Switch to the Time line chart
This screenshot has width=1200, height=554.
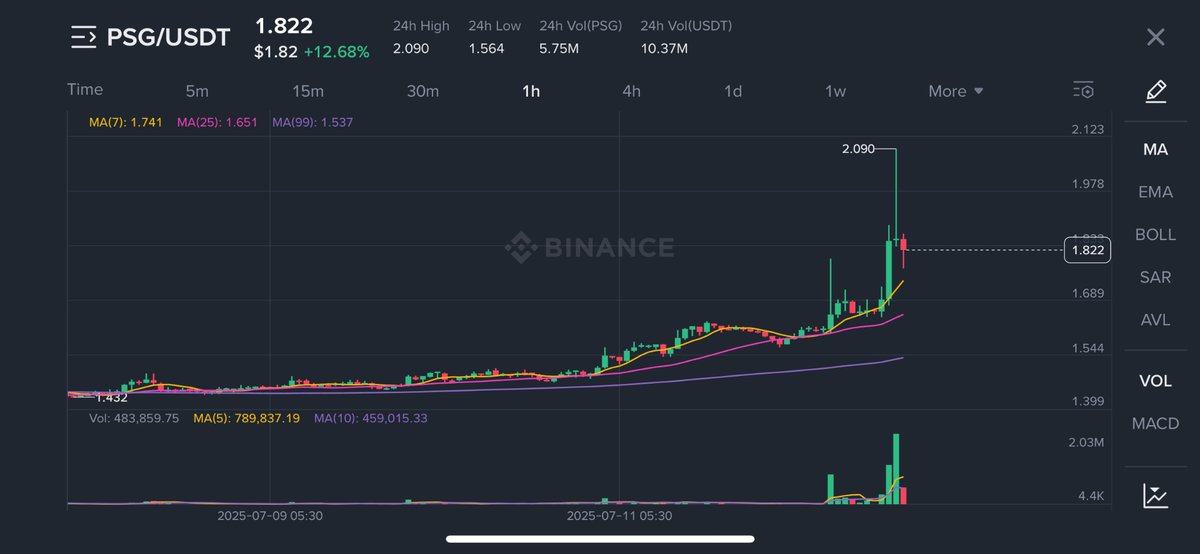(85, 89)
